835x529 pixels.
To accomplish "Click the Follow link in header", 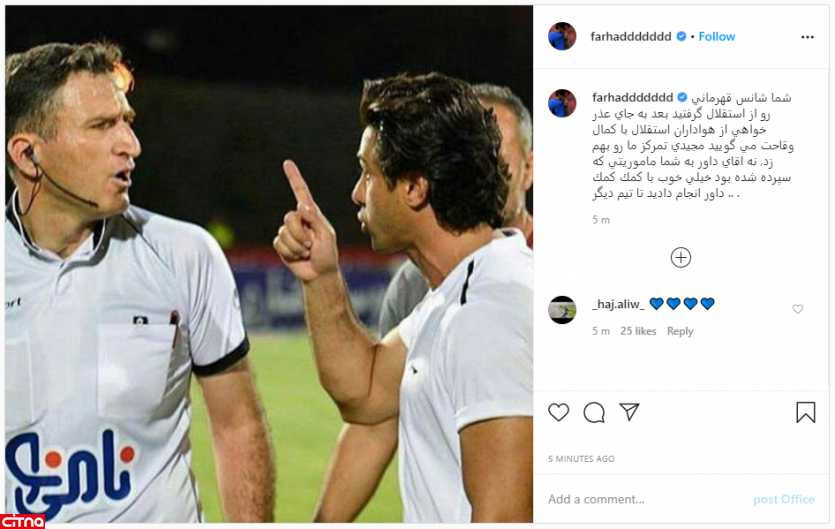I will point(717,37).
